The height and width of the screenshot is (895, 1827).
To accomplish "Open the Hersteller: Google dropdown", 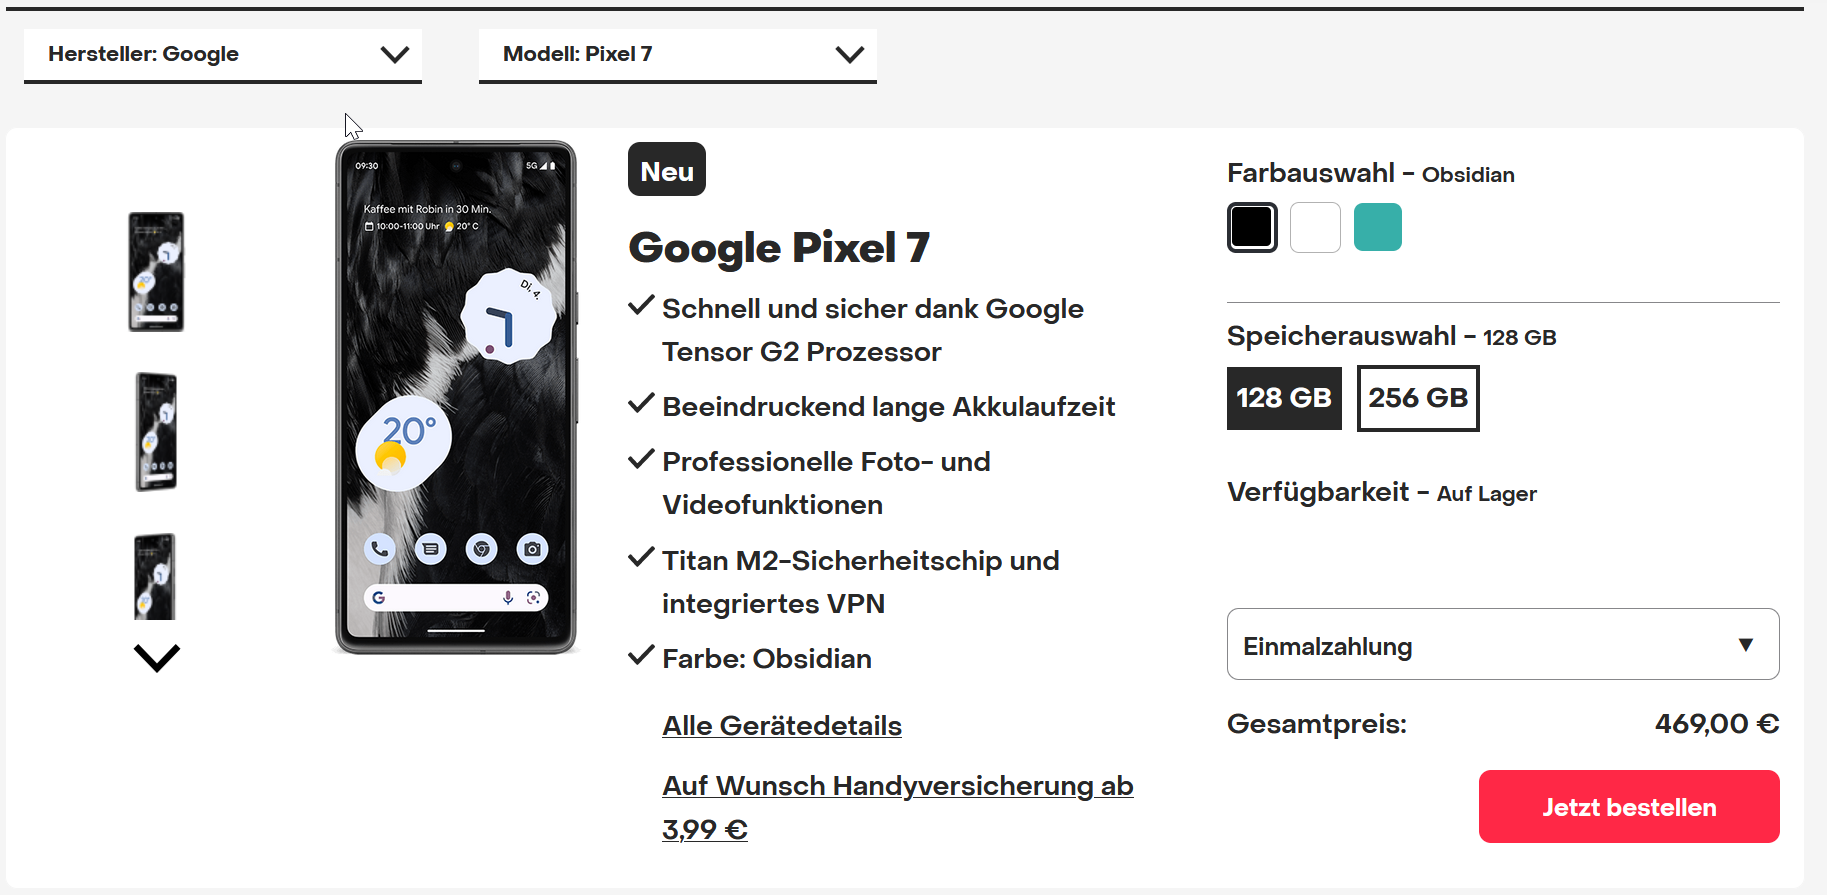I will (223, 55).
